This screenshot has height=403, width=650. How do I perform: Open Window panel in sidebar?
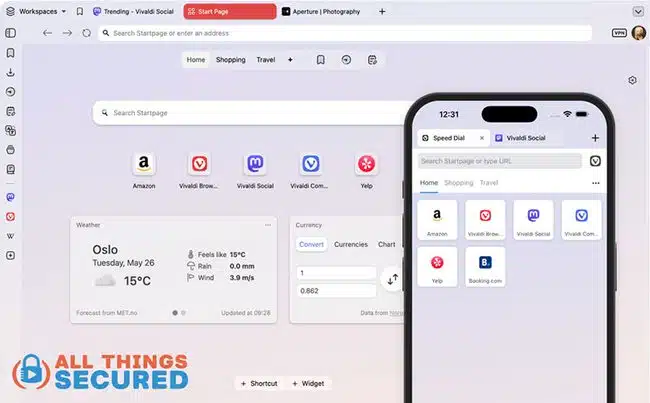10,150
